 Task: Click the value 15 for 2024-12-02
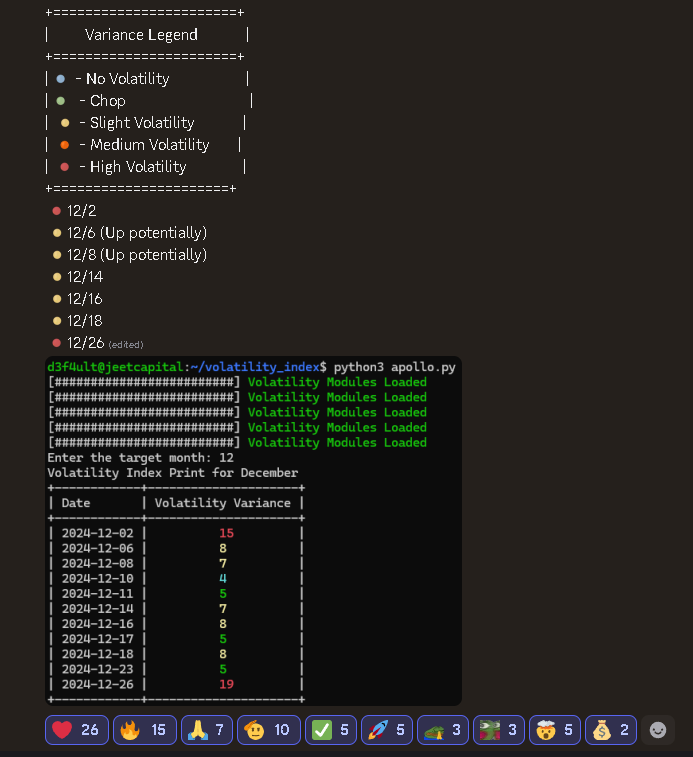pyautogui.click(x=226, y=533)
